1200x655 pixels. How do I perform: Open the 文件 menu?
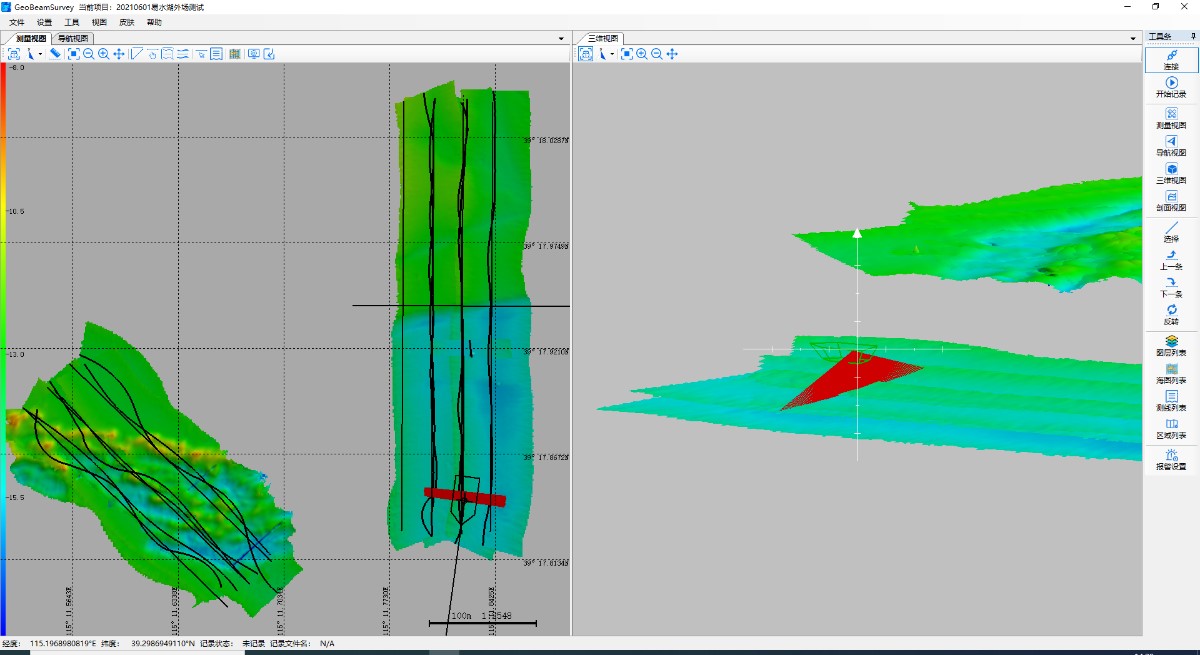pos(17,22)
